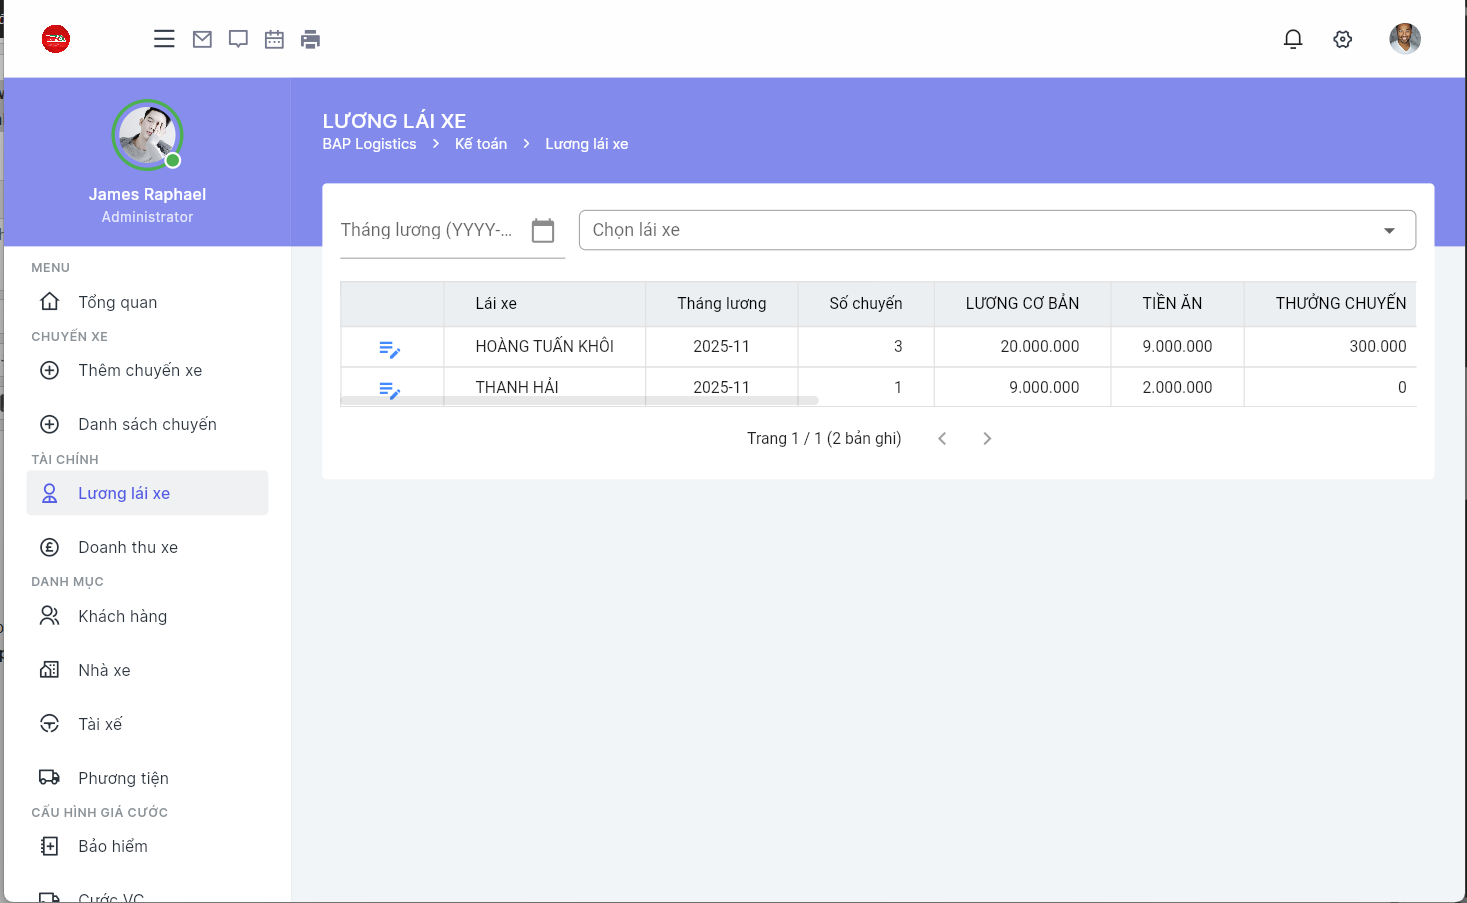Open settings gear icon
Viewport: 1467px width, 903px height.
click(x=1343, y=39)
